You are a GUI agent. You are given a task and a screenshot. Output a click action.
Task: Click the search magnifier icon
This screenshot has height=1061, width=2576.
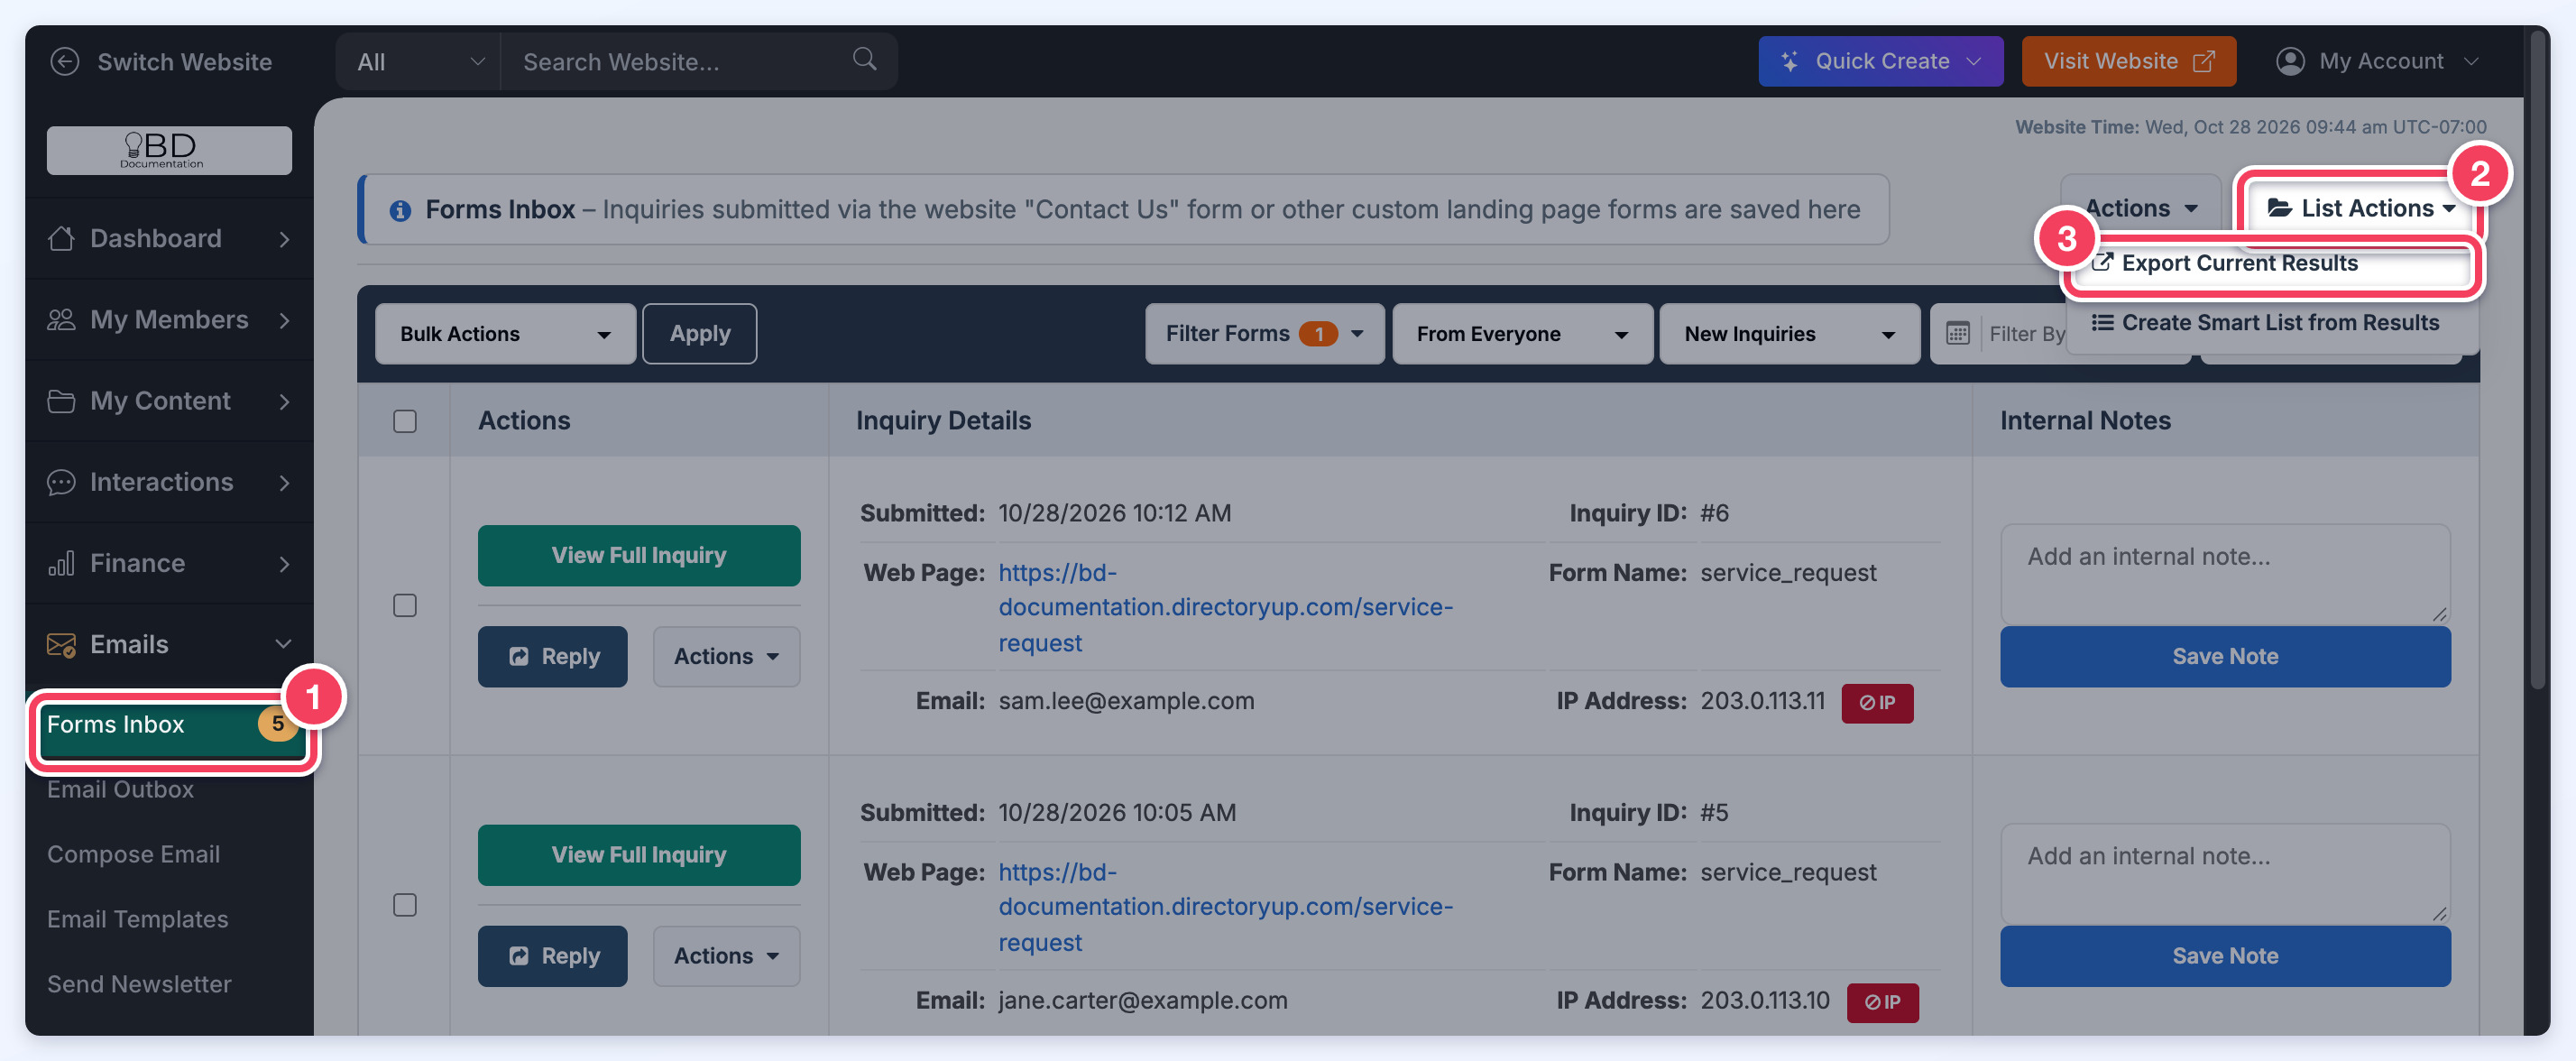[865, 59]
